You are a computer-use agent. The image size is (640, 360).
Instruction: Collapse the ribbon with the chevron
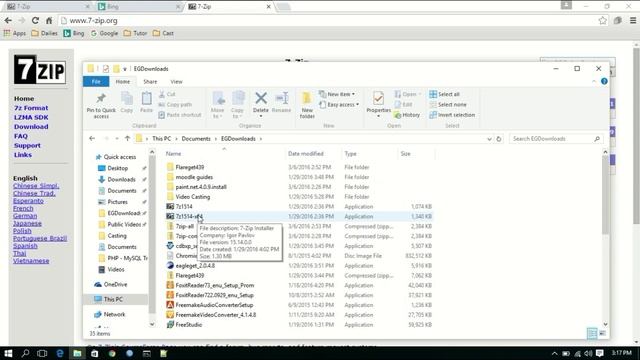[594, 81]
